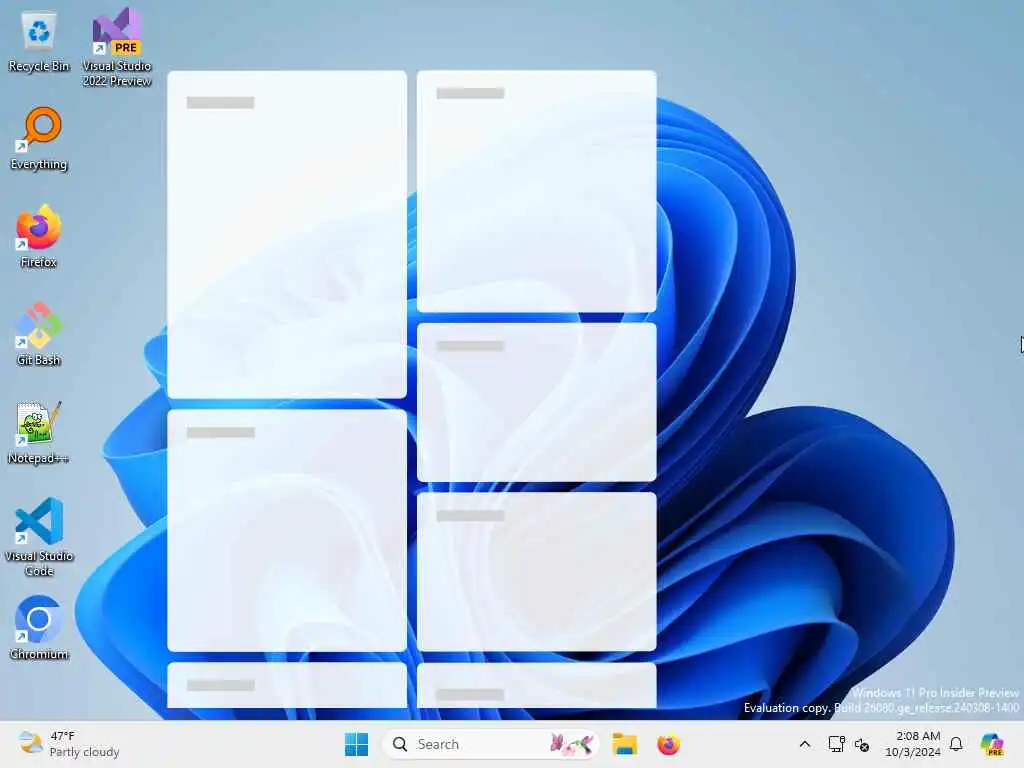Screen dimensions: 1024x768
Task: Open the clock showing 2:08 AM
Action: pos(912,744)
